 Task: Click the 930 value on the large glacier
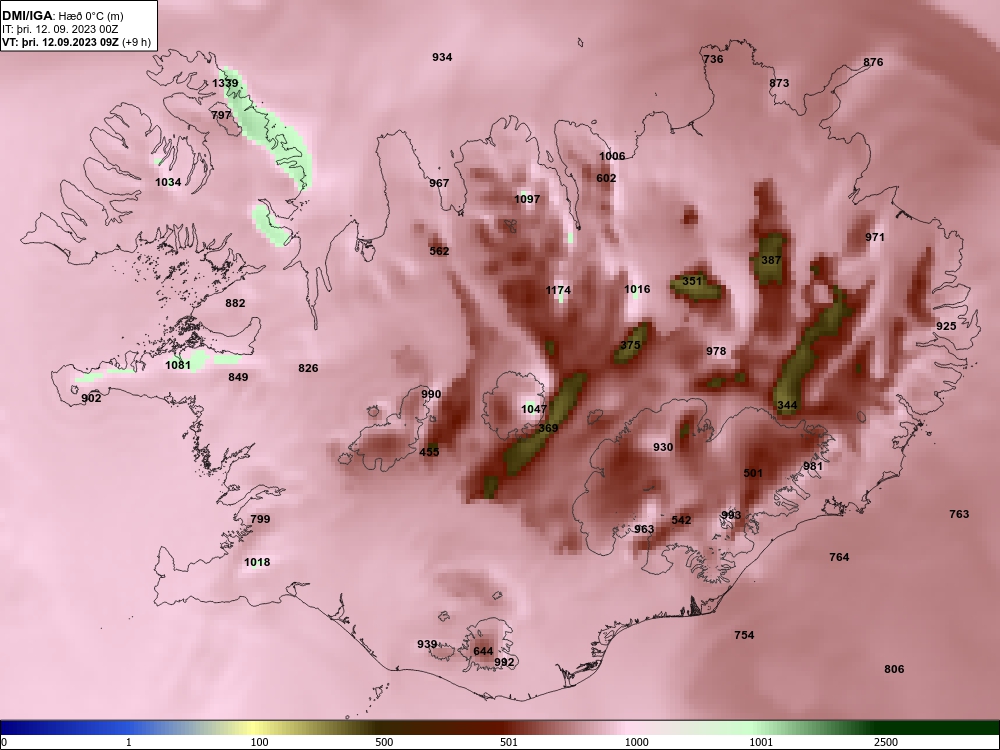tap(663, 448)
